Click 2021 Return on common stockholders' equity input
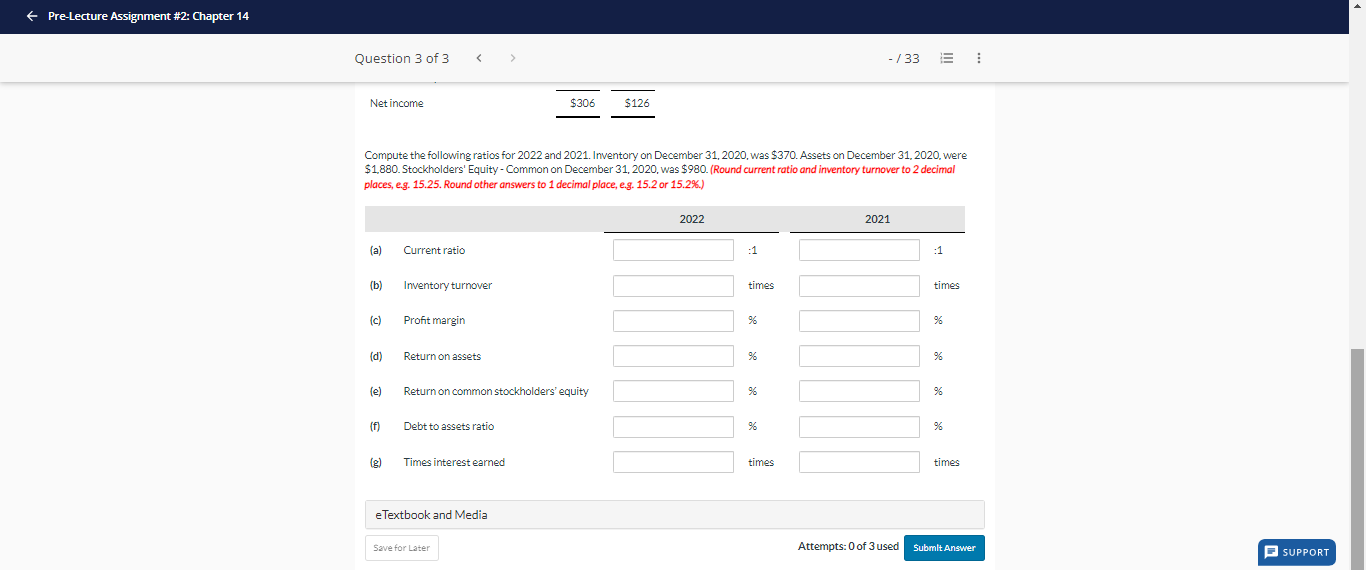Screen dimensions: 1366x570 859,391
